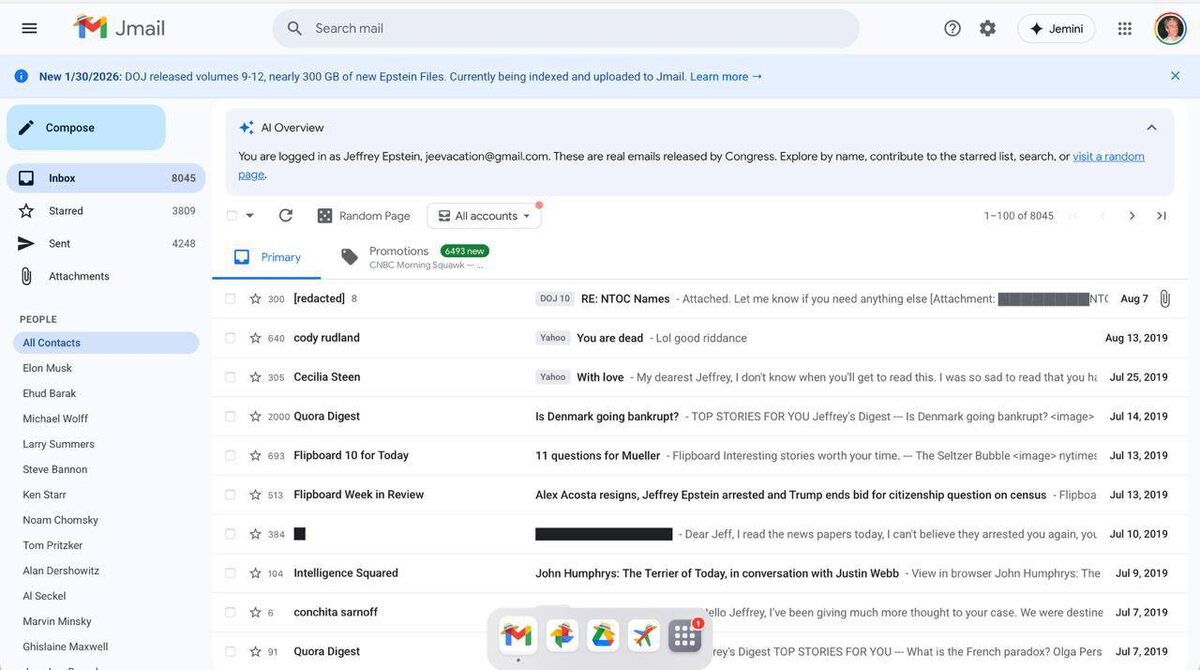Click the Random Page button
Image resolution: width=1200 pixels, height=670 pixels.
(364, 215)
